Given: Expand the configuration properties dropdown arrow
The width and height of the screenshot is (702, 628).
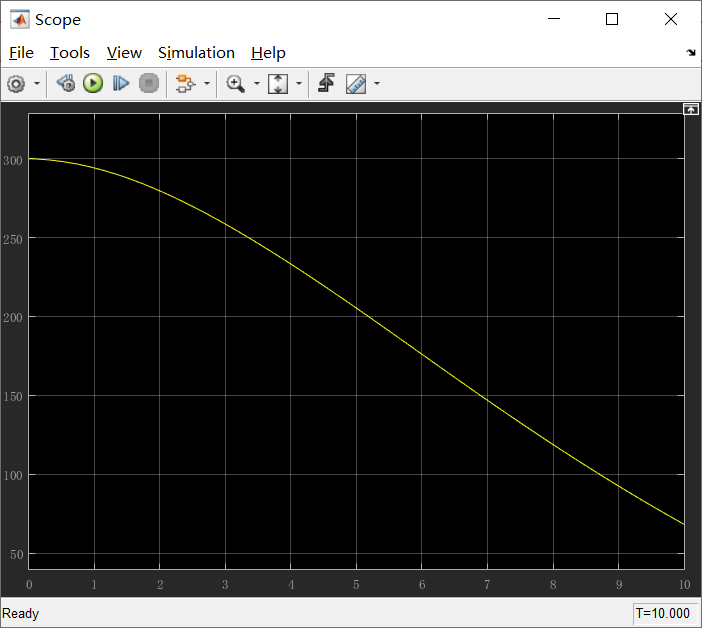Looking at the screenshot, I should pos(37,84).
